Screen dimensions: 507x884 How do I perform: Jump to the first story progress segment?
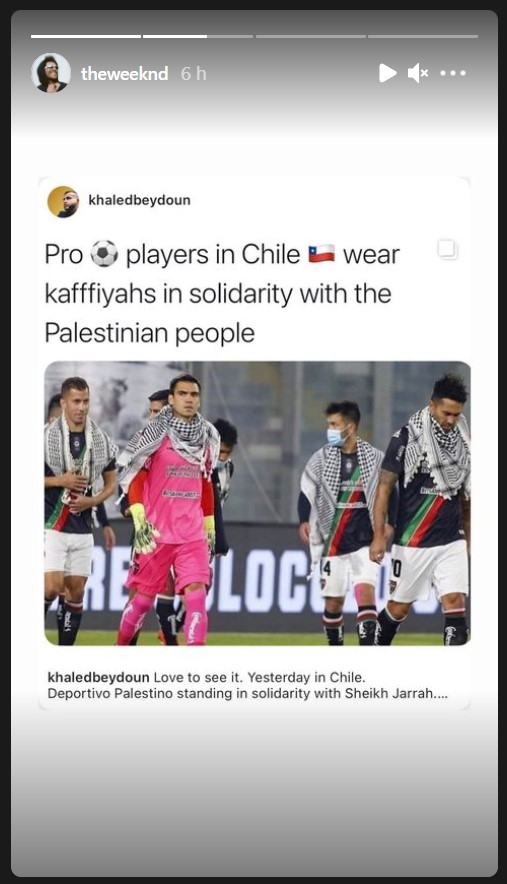click(86, 36)
